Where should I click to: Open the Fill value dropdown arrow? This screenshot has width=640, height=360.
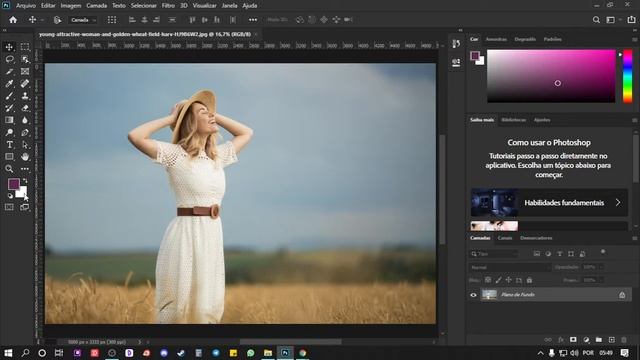[x=601, y=280]
